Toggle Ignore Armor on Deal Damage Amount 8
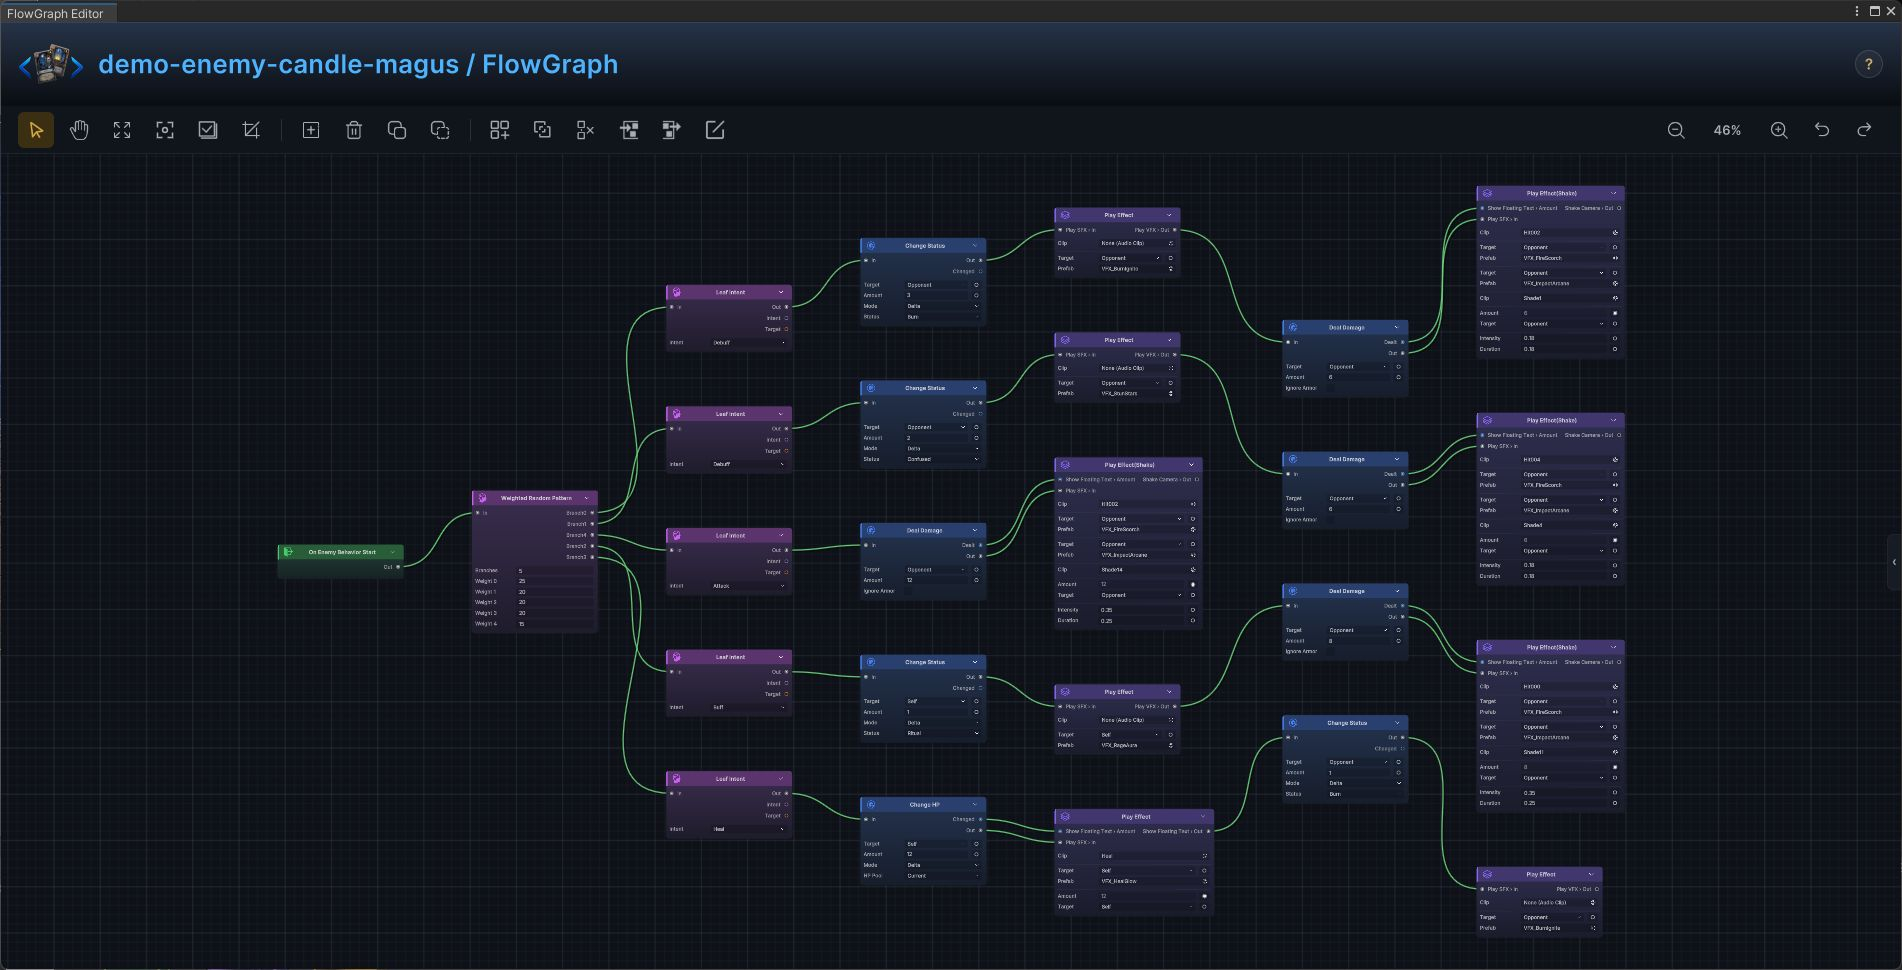Viewport: 1902px width, 970px height. click(x=1330, y=651)
